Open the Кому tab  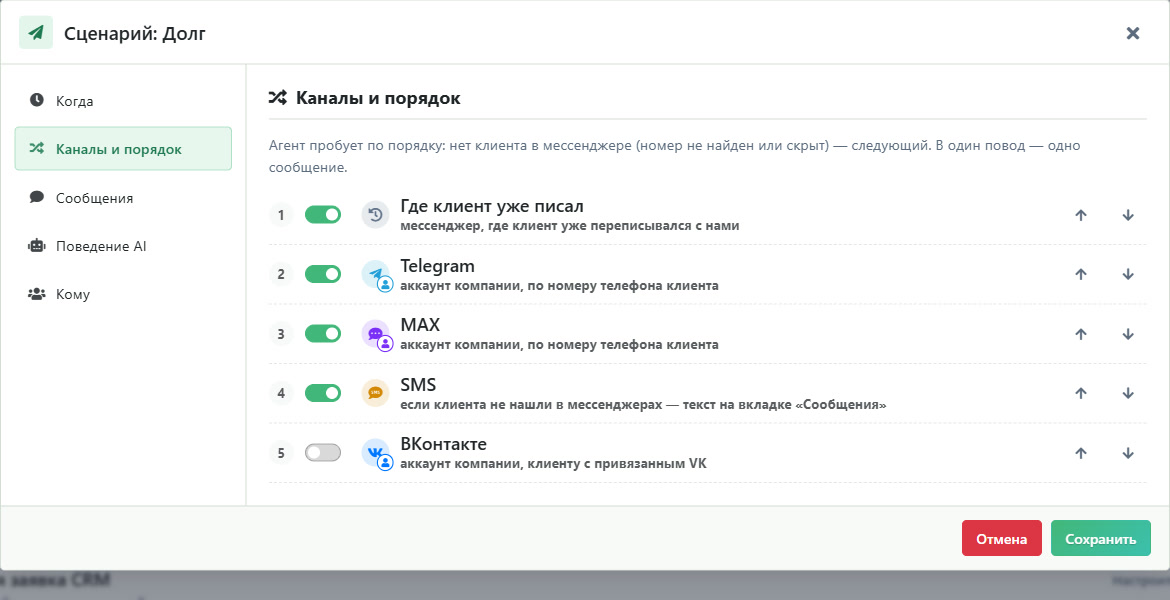click(123, 294)
